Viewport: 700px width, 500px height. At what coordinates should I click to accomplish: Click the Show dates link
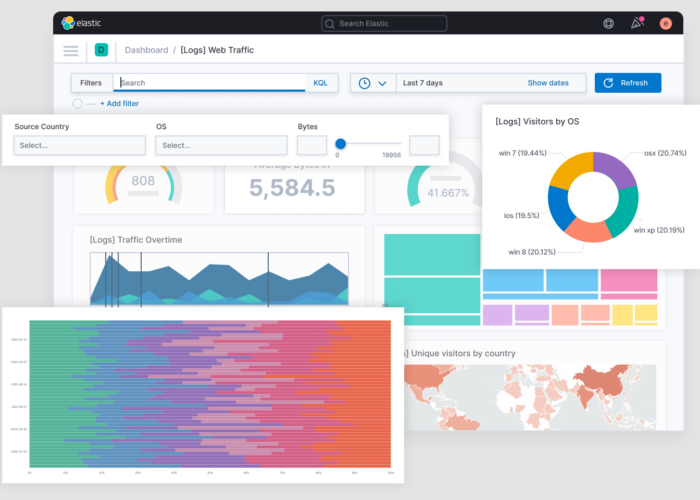pos(548,83)
